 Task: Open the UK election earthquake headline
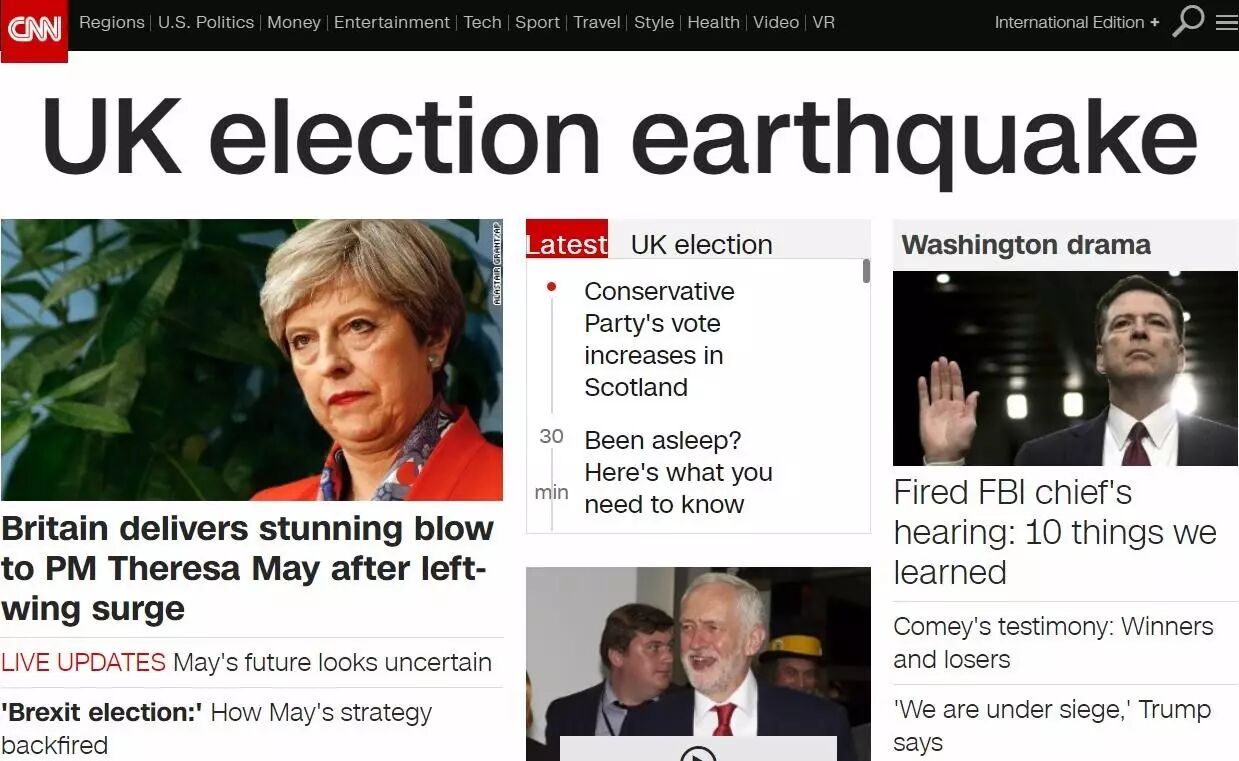tap(619, 138)
